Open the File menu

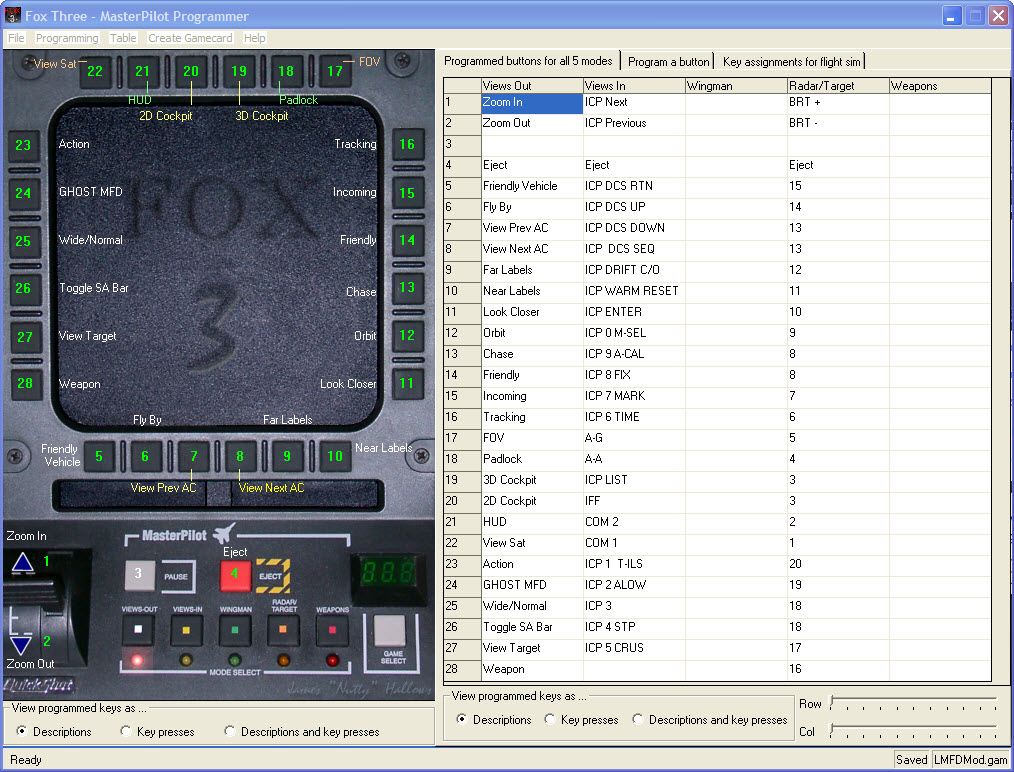16,38
